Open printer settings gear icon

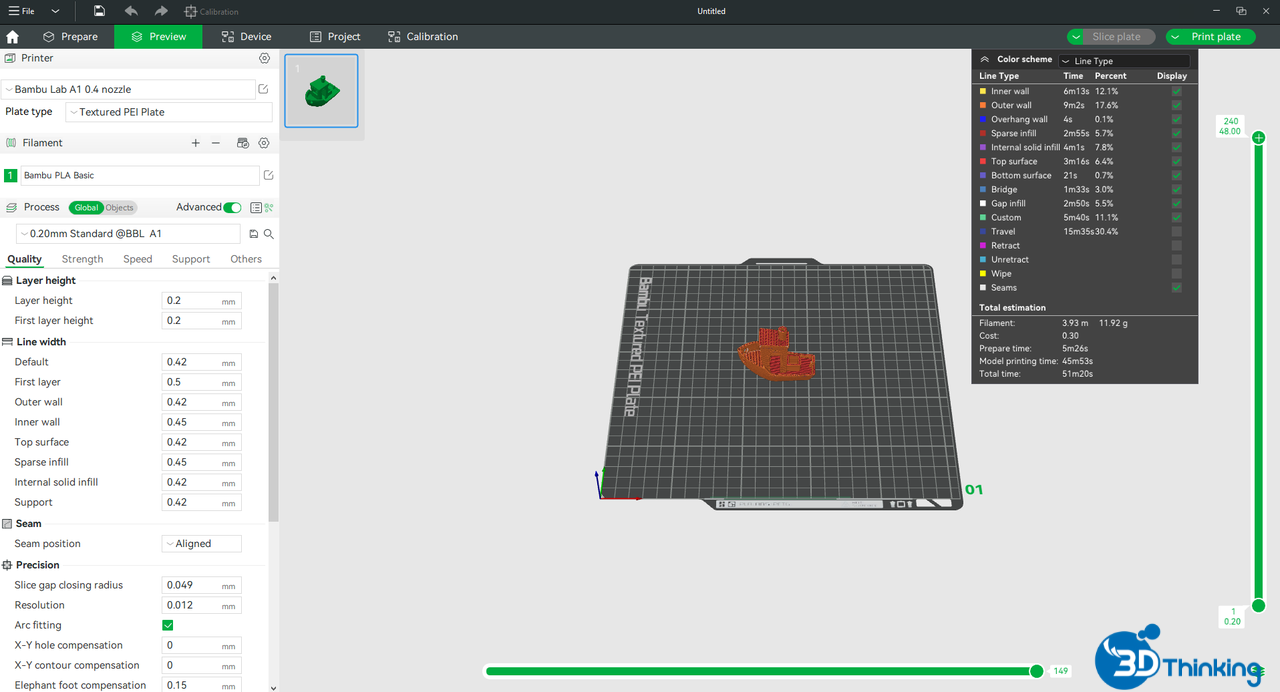[264, 59]
